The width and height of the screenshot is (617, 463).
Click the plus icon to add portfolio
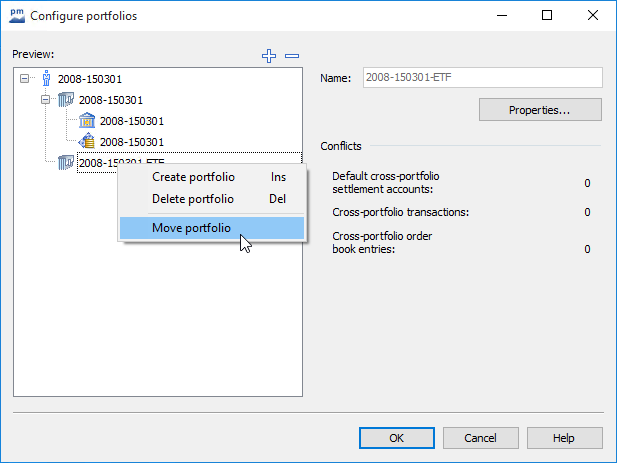pyautogui.click(x=268, y=56)
